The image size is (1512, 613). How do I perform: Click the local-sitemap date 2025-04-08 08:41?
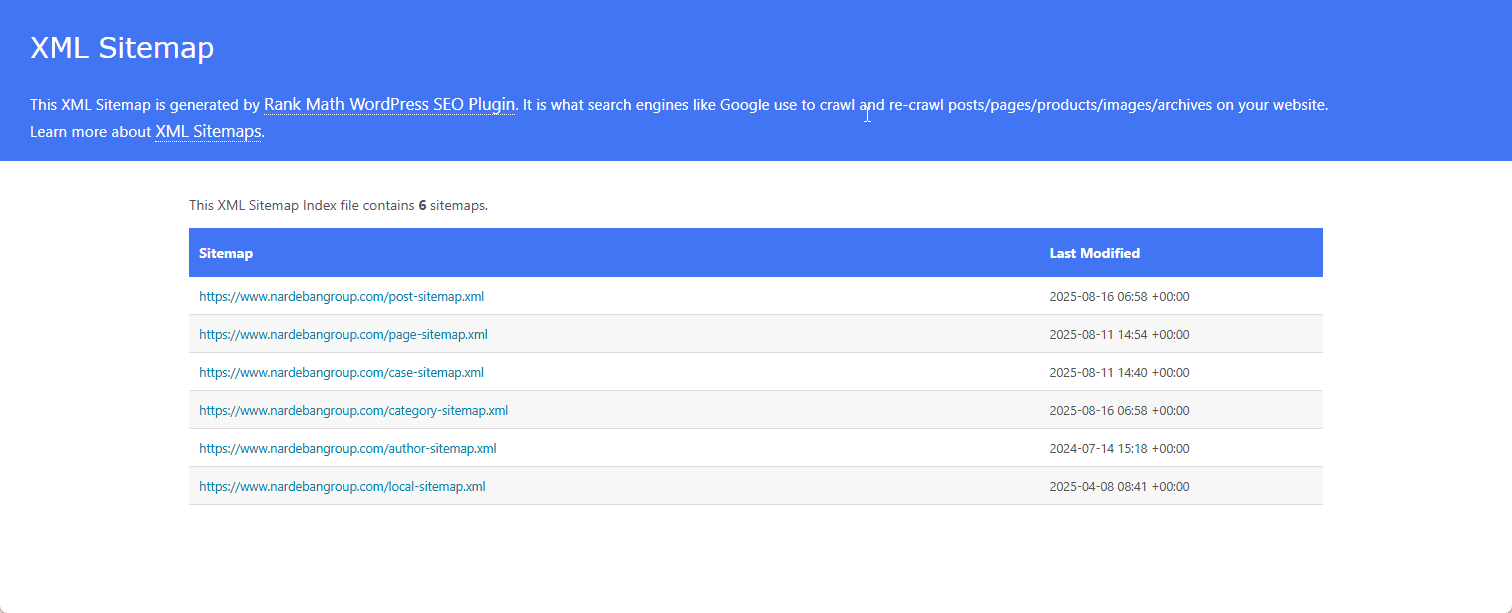(x=1118, y=487)
